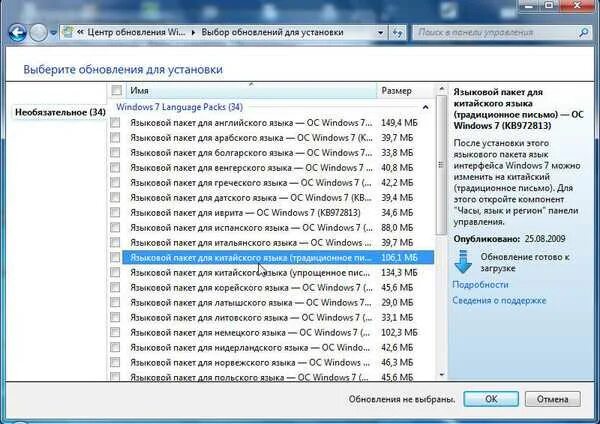The height and width of the screenshot is (424, 600).
Task: Select the row Языковой пакет для корейского языка
Action: 278,287
